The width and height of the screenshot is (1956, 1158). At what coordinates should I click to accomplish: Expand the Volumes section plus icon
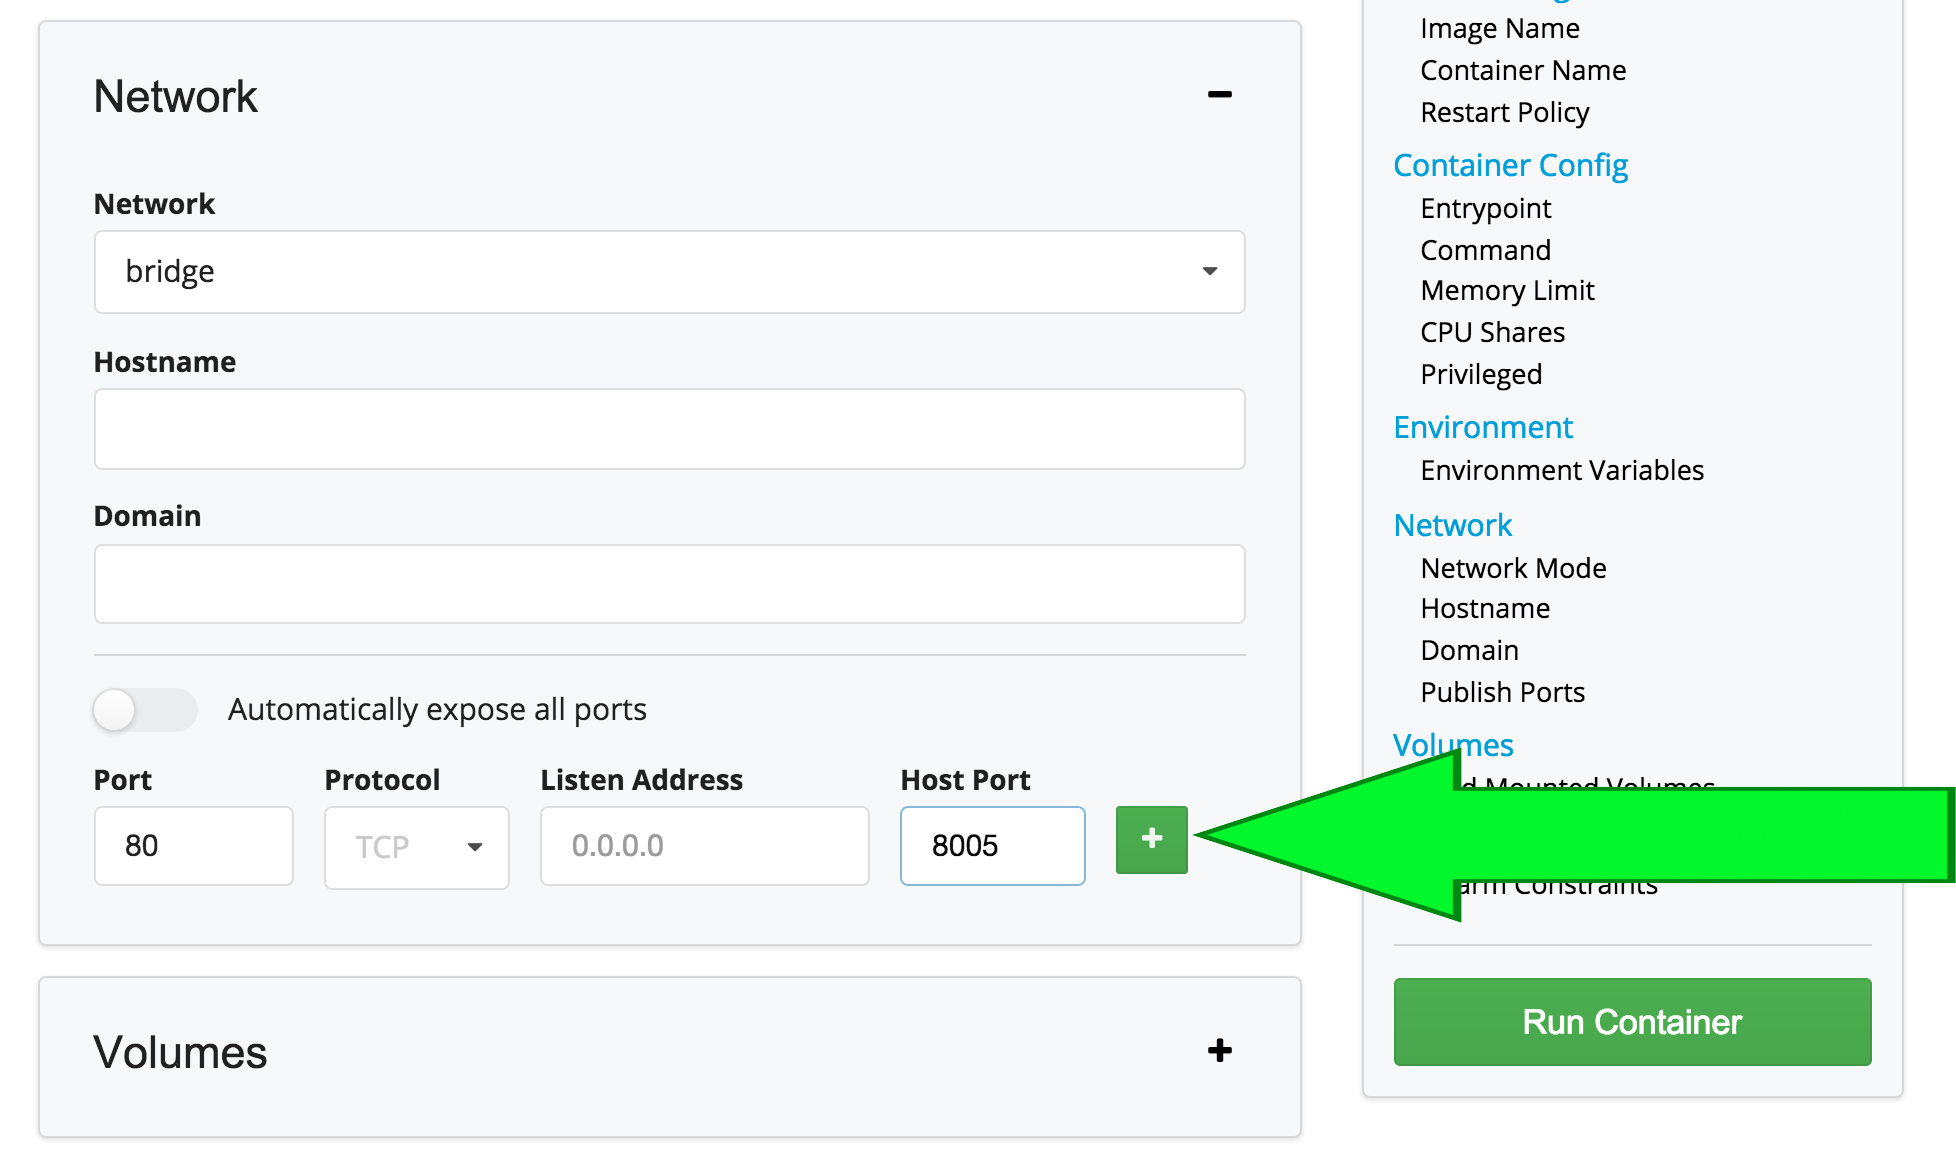point(1219,1050)
